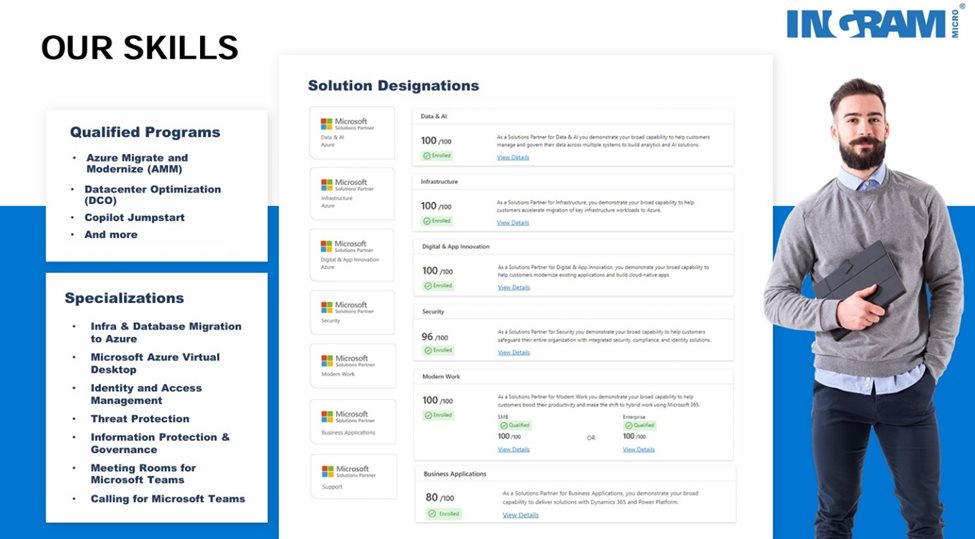
Task: Click the And more item
Action: point(111,234)
